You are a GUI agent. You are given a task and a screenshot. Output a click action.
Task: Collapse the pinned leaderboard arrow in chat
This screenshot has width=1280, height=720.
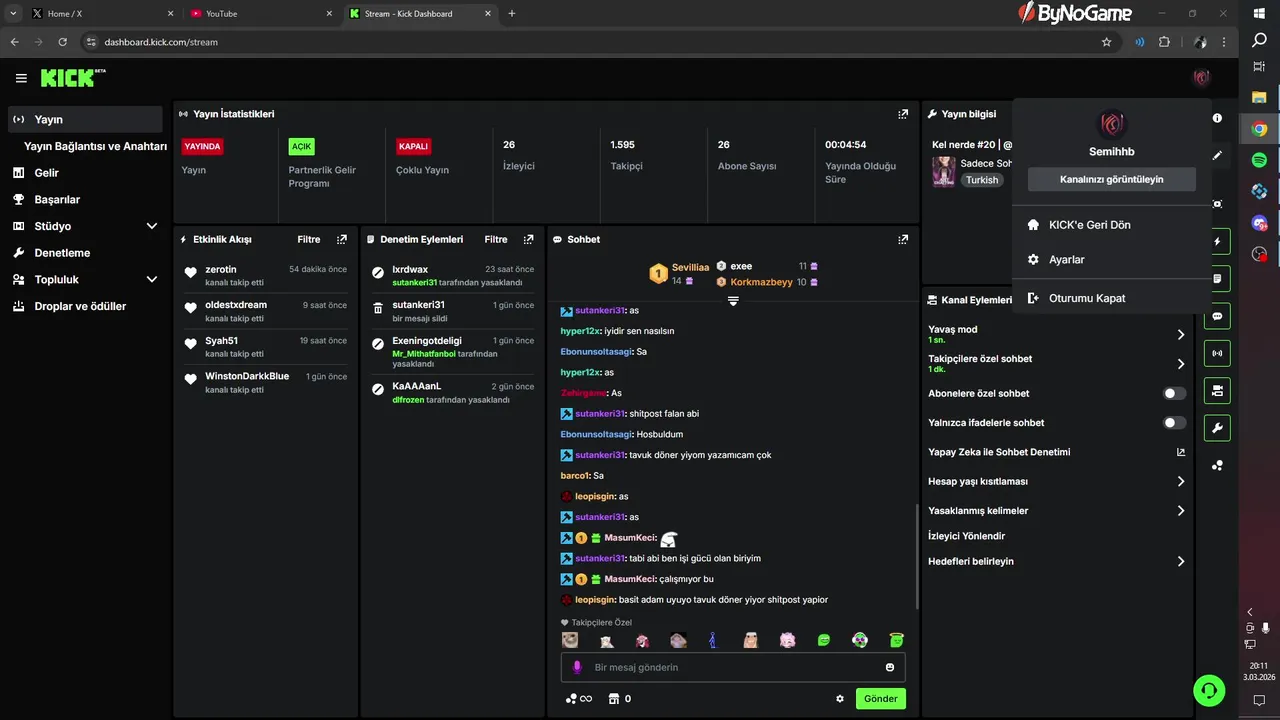click(x=733, y=301)
